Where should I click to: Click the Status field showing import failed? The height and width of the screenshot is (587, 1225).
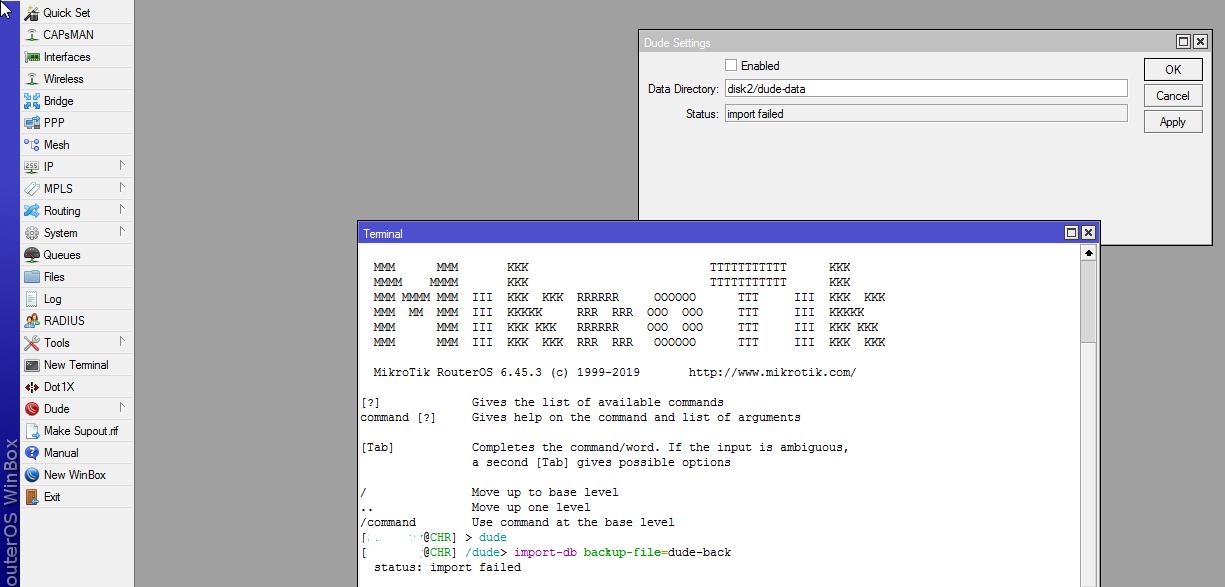tap(926, 114)
